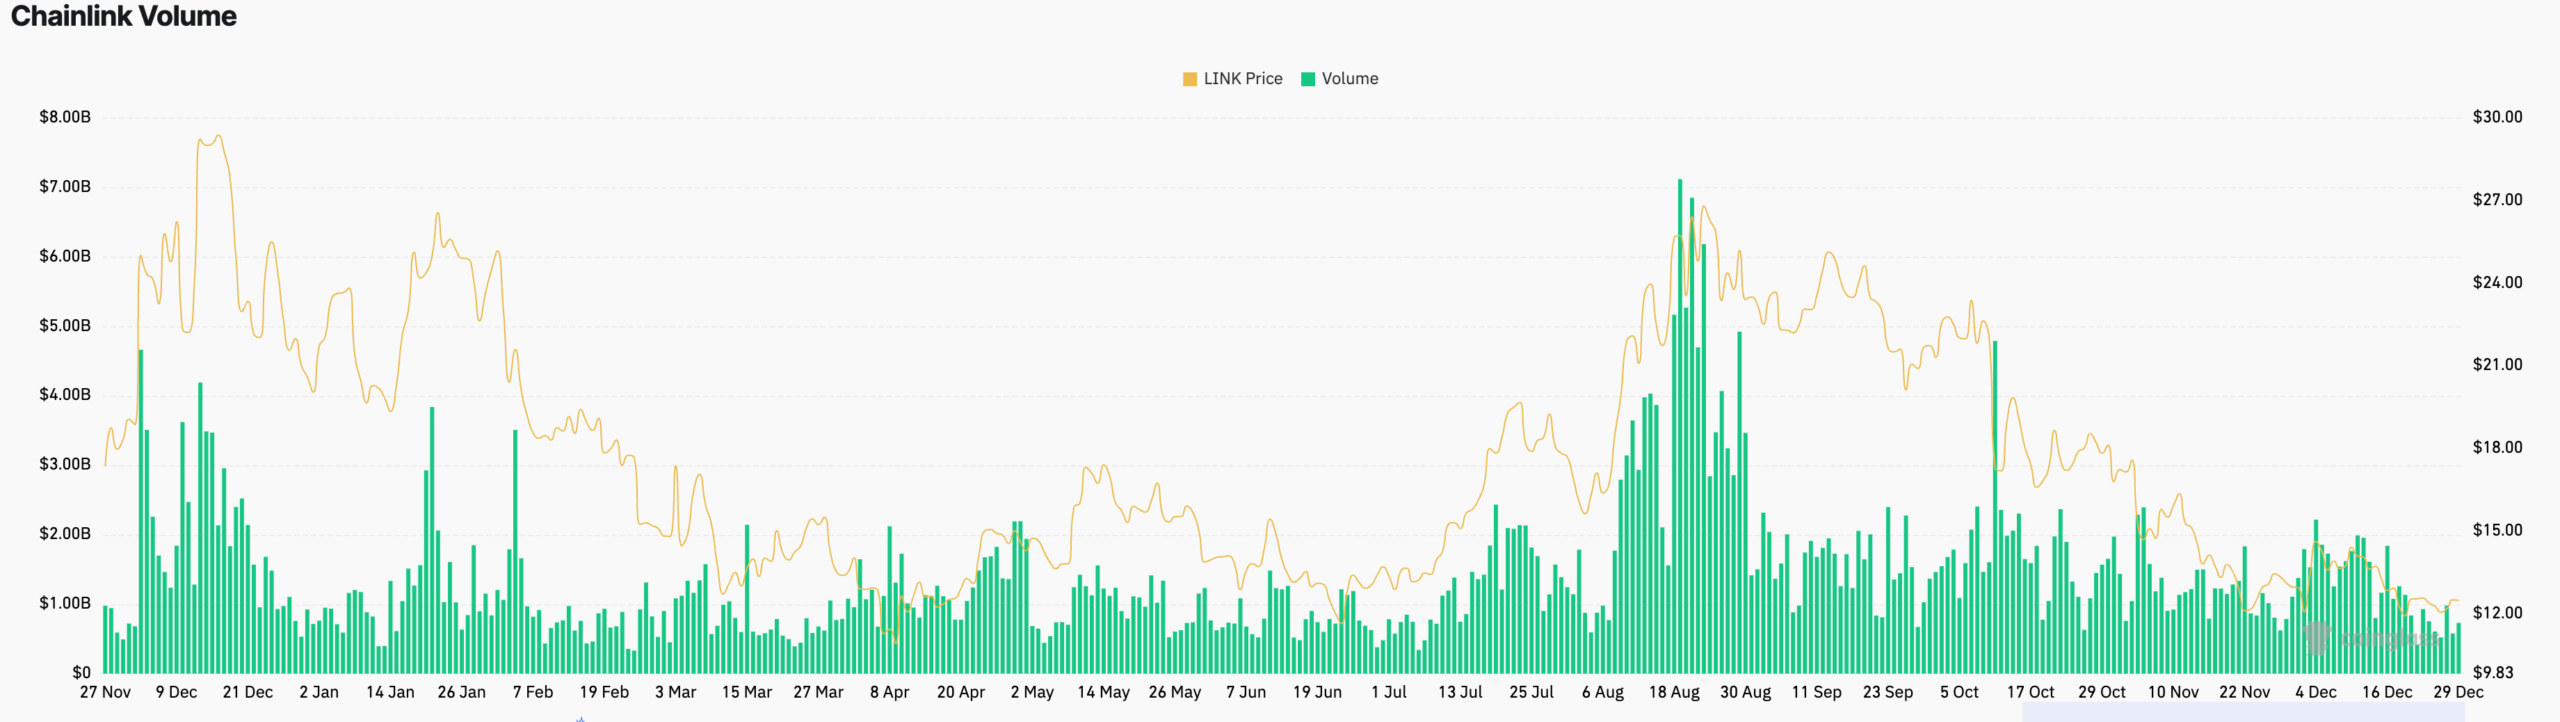Click the 29 Oct date label
Screen dimensions: 2560x722
point(2102,692)
